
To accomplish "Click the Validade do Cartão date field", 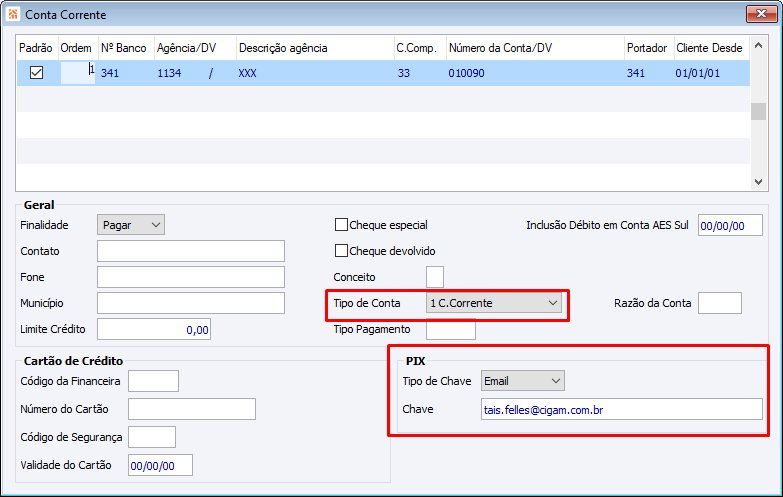I will click(x=160, y=465).
